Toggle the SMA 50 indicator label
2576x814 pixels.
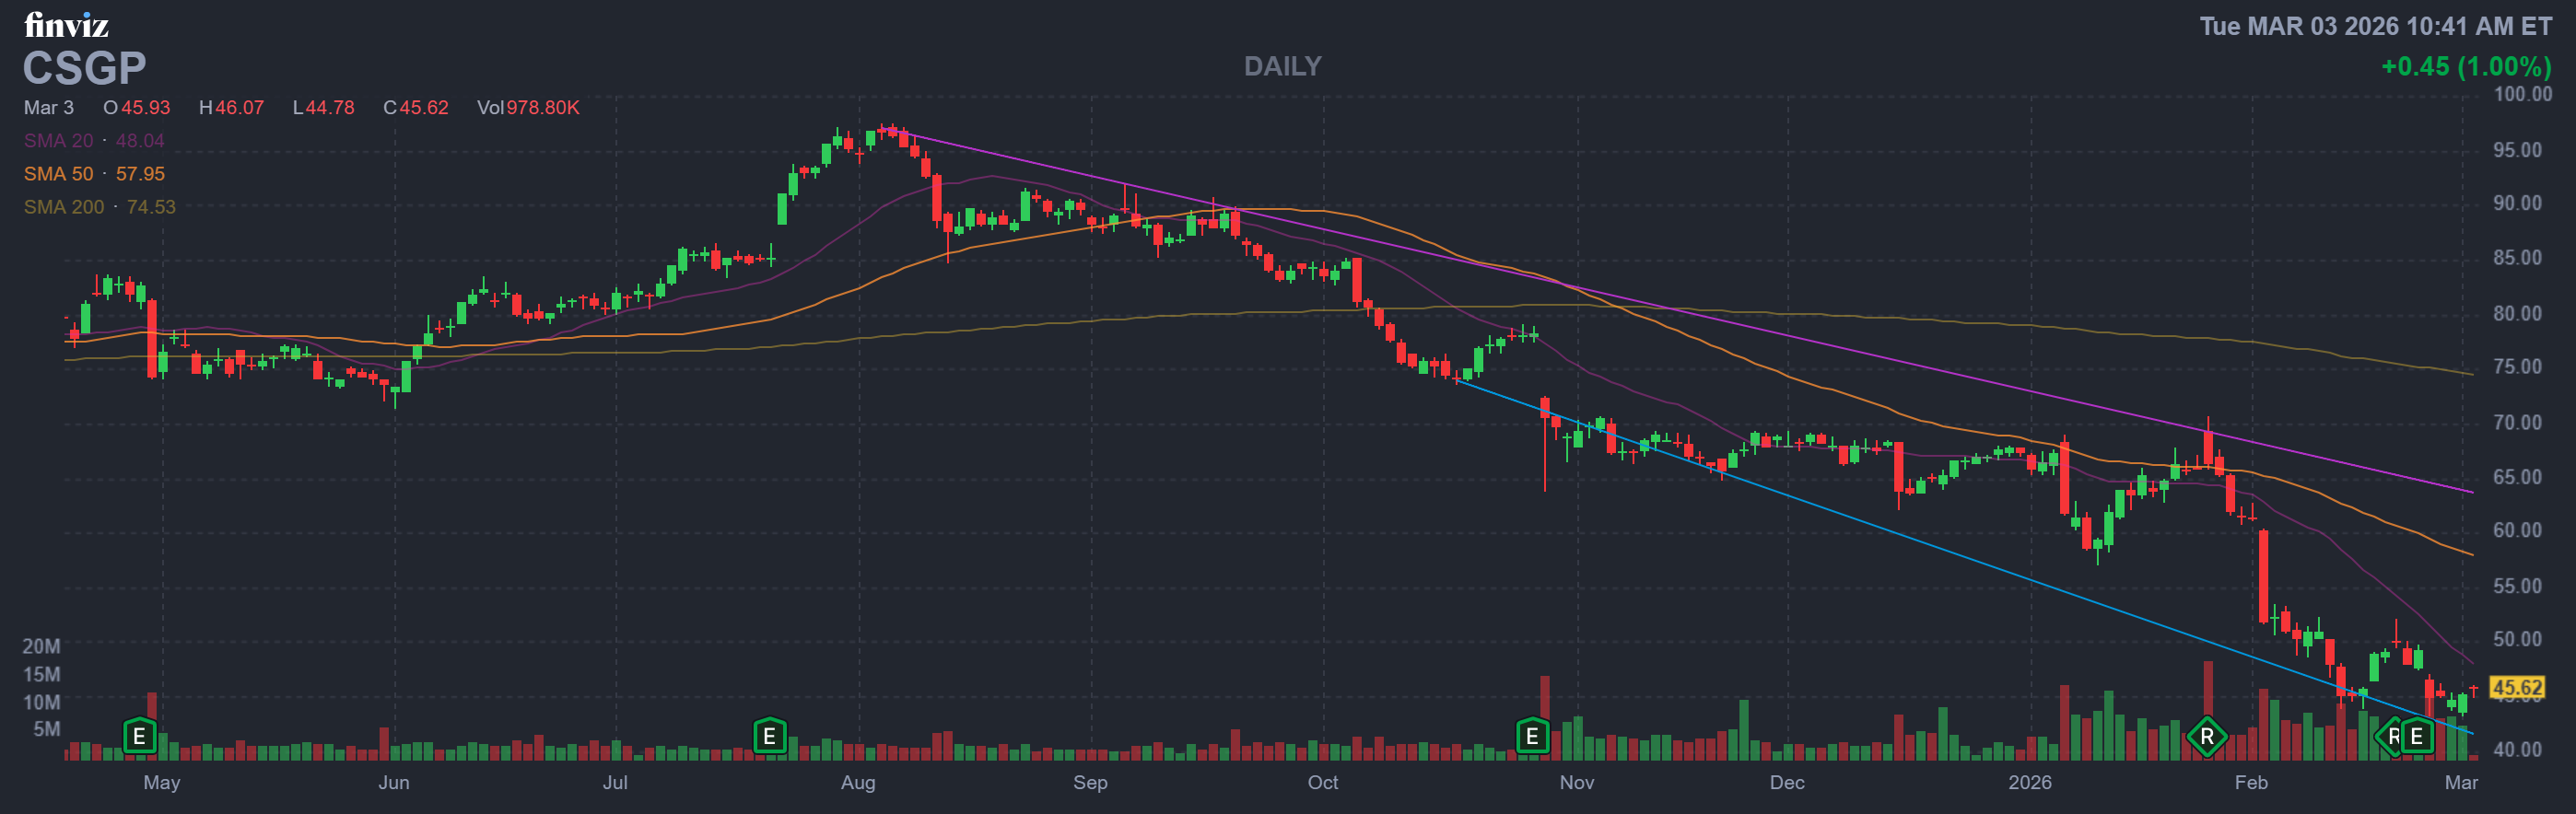point(94,174)
